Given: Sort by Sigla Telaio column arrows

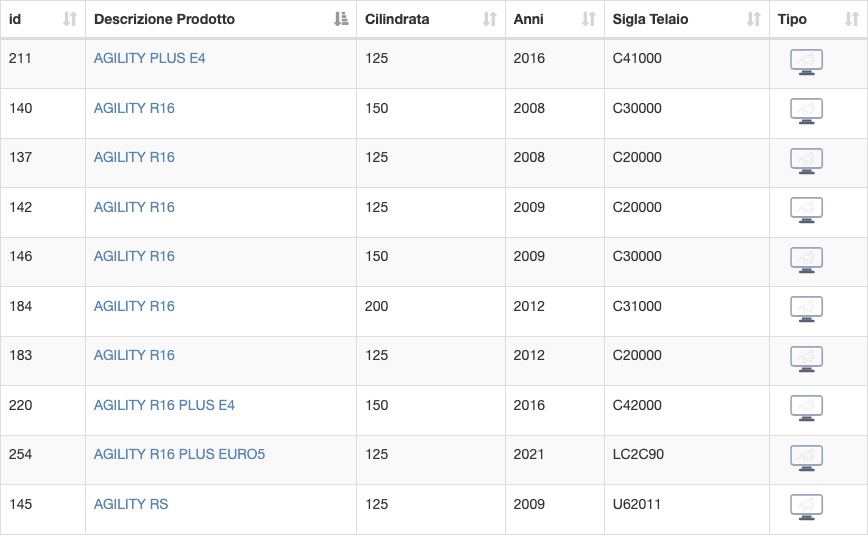Looking at the screenshot, I should pos(753,19).
